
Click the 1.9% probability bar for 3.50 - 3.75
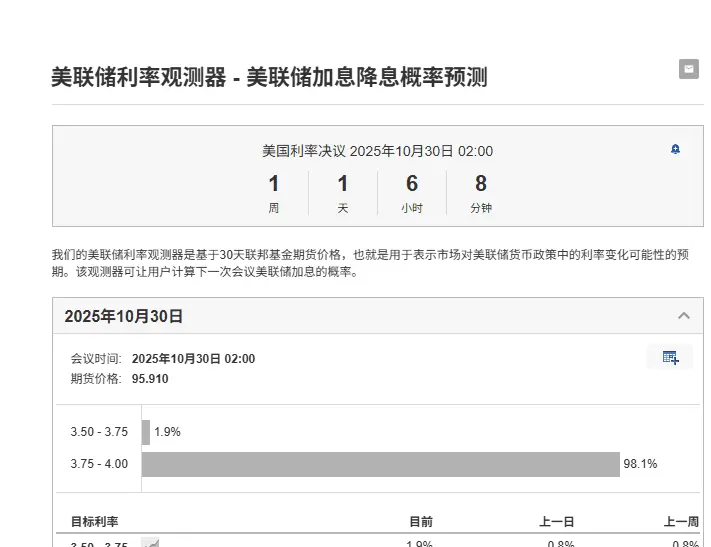(x=146, y=432)
